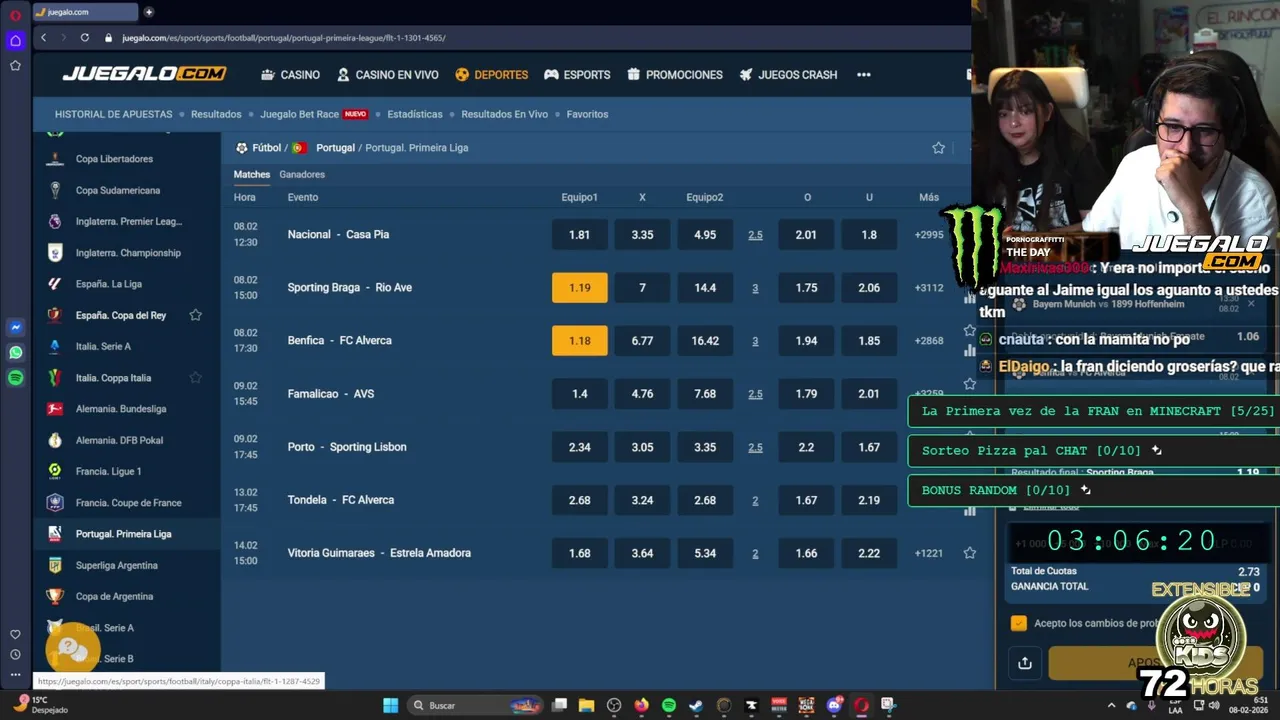Expand total line 2 for Tondela - FC Alverca
Image resolution: width=1280 pixels, height=720 pixels.
click(755, 500)
